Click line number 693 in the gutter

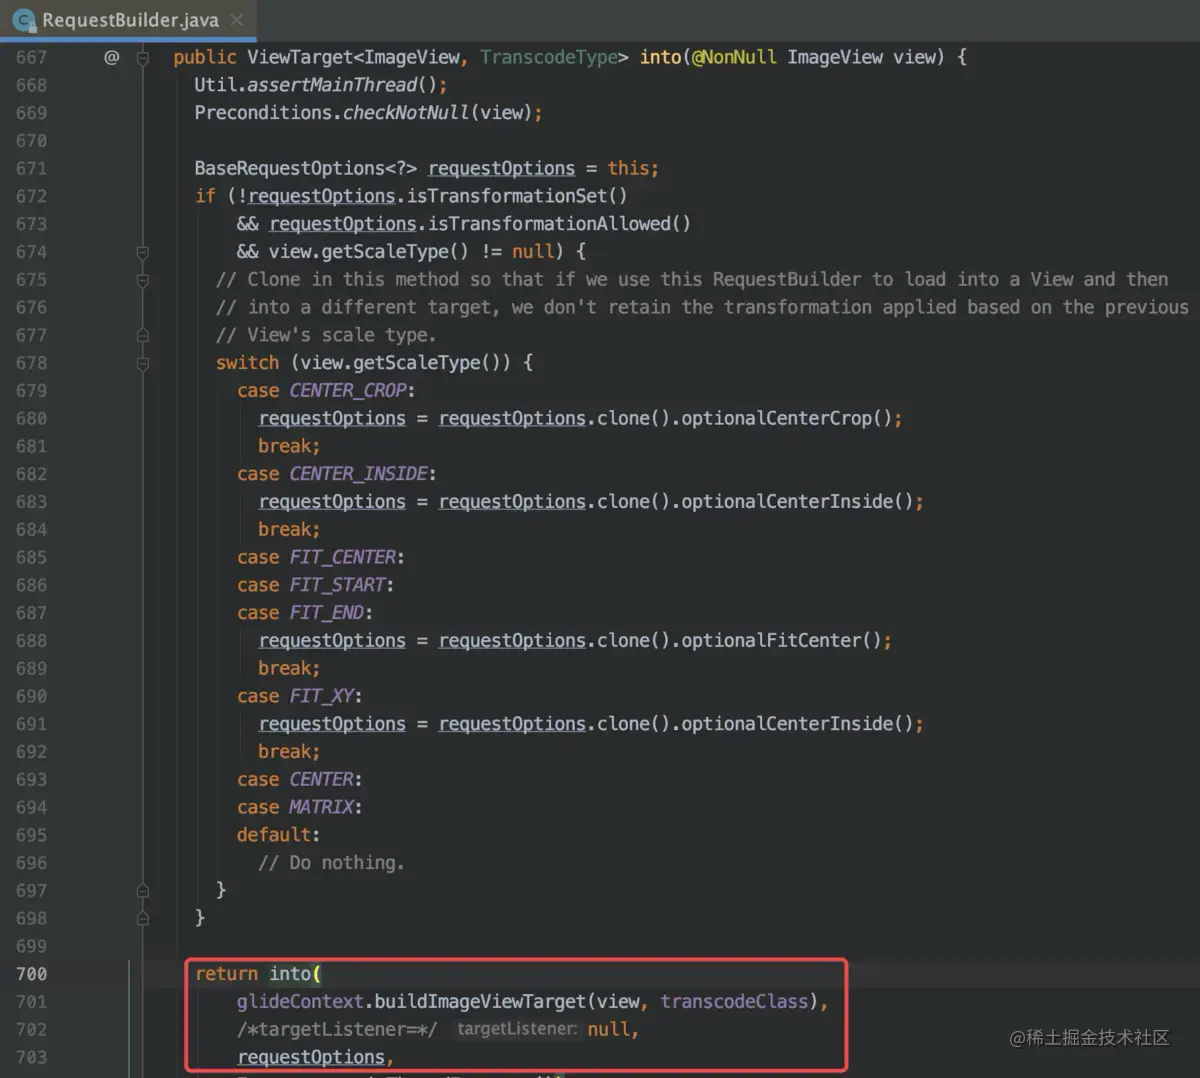[x=31, y=779]
